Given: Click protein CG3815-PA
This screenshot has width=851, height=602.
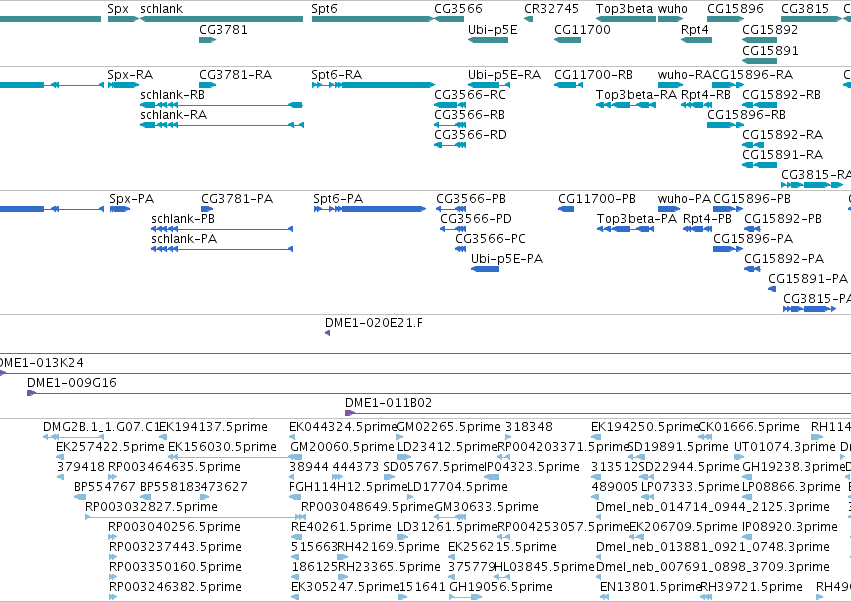Looking at the screenshot, I should (x=817, y=299).
